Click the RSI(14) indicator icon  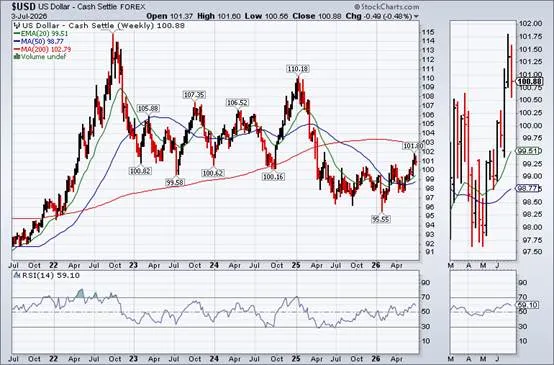17,276
